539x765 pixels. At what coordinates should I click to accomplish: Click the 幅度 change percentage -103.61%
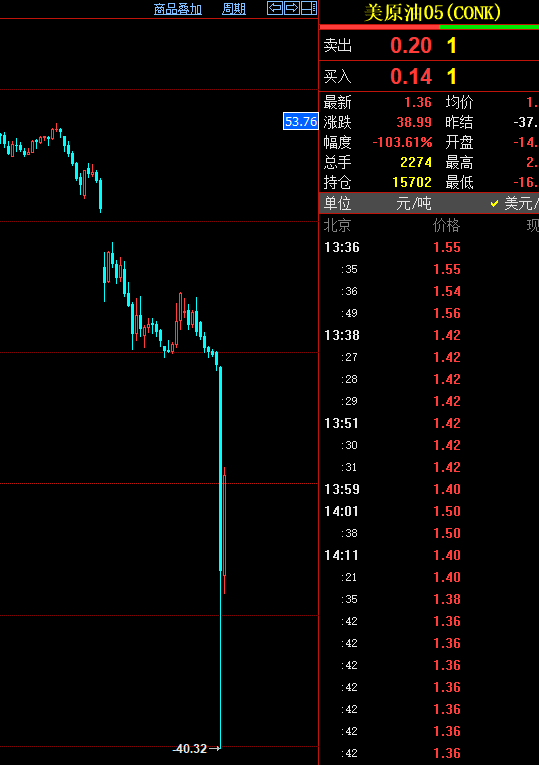coord(402,142)
